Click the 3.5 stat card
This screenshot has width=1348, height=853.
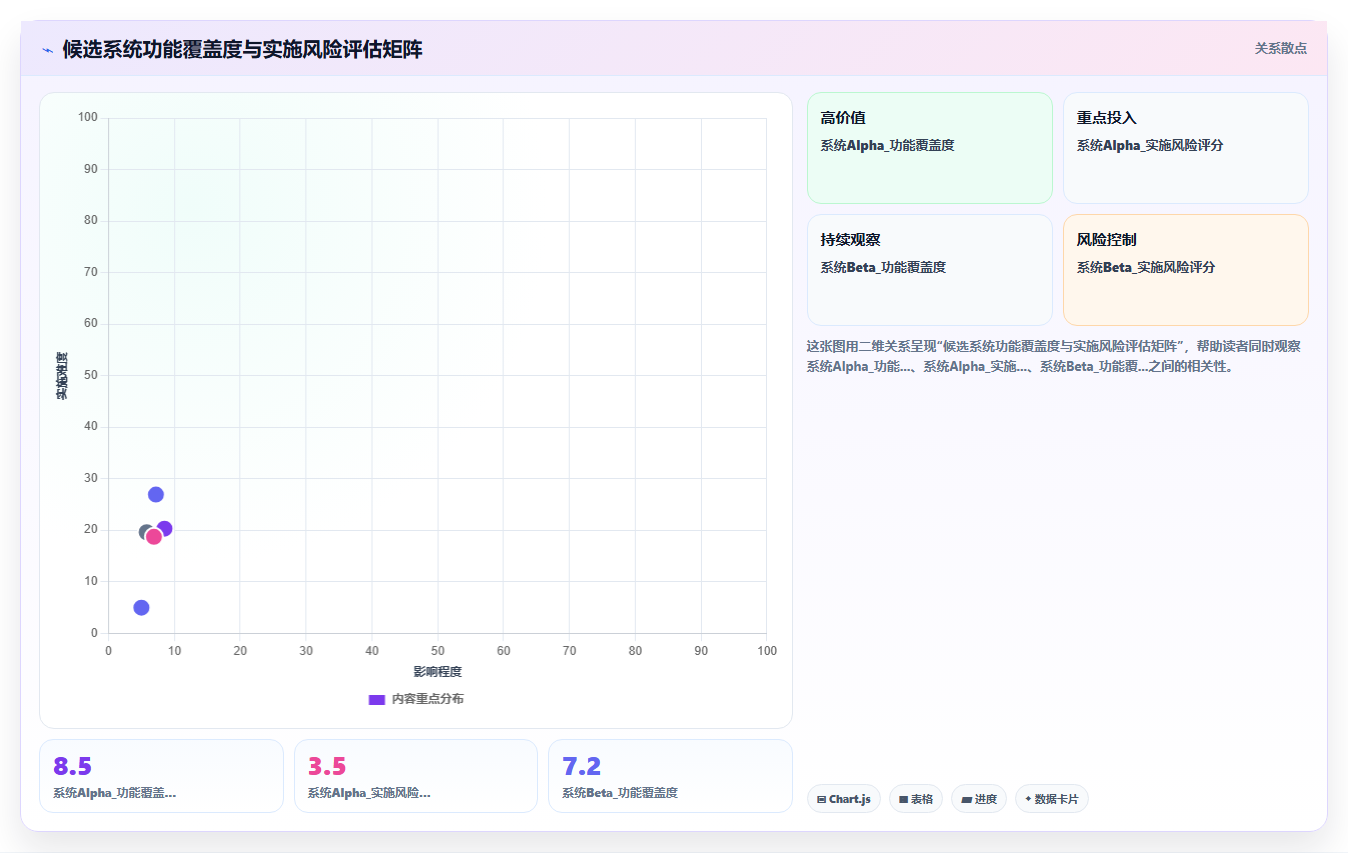coord(416,776)
